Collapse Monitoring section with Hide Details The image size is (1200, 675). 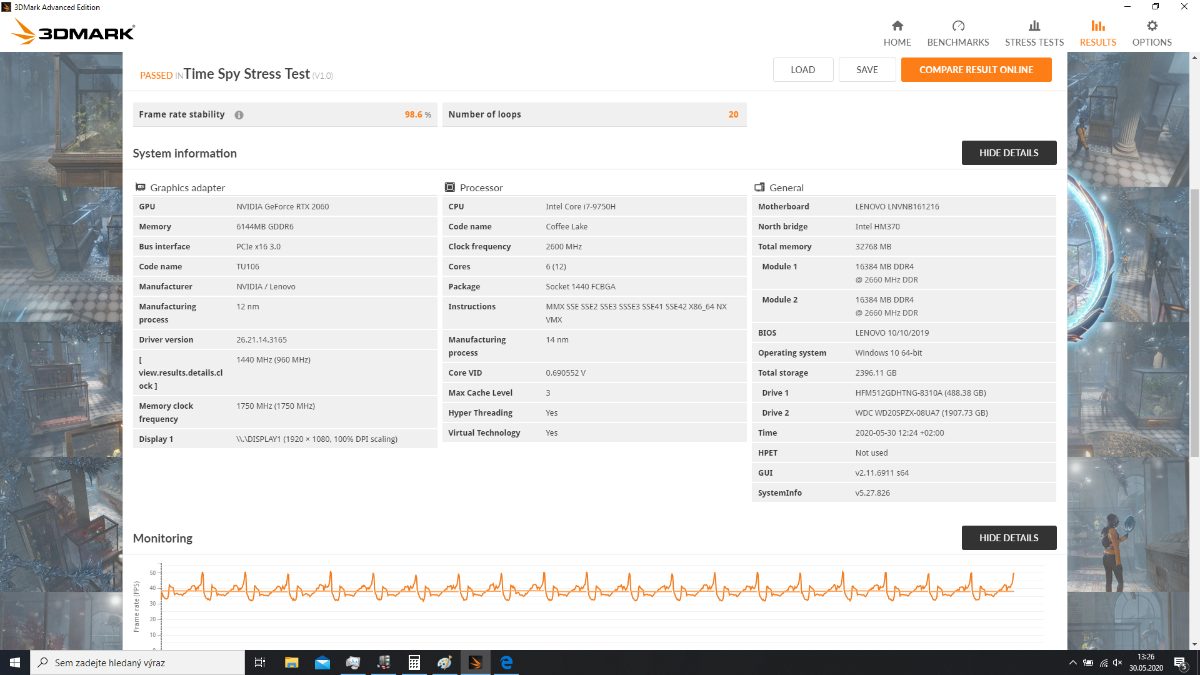tap(1008, 538)
